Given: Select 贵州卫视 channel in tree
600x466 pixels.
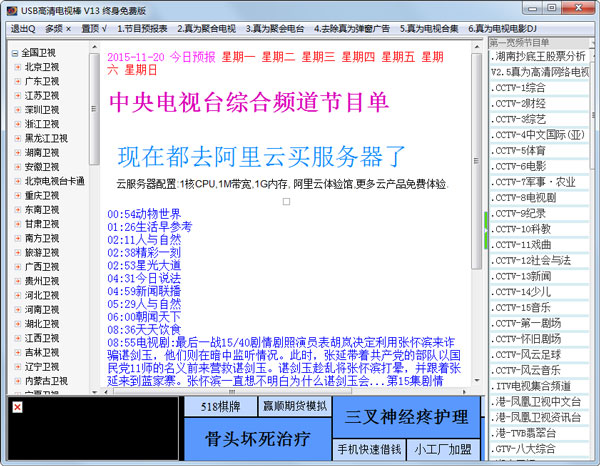Looking at the screenshot, I should point(42,281).
